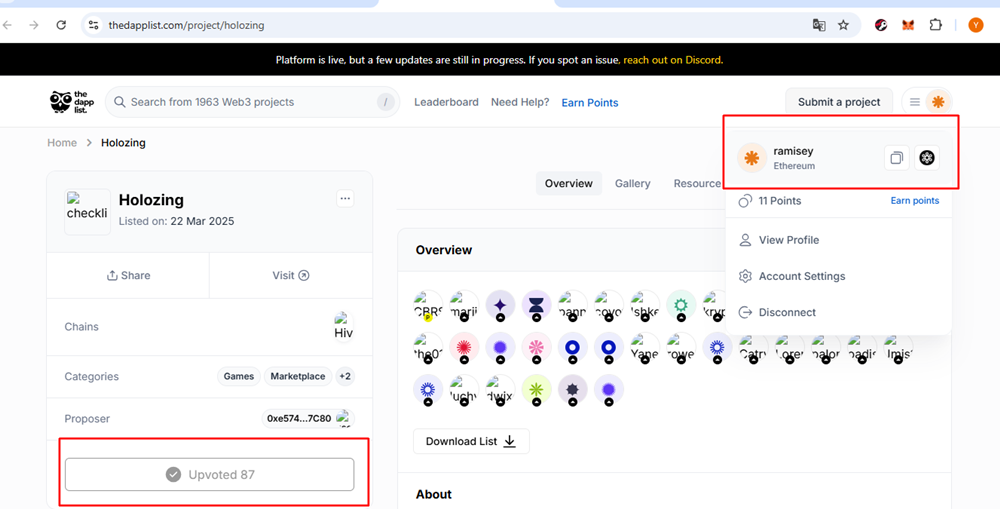Click the slash shortcut badge in search
Screen dimensions: 1000x509
point(385,102)
